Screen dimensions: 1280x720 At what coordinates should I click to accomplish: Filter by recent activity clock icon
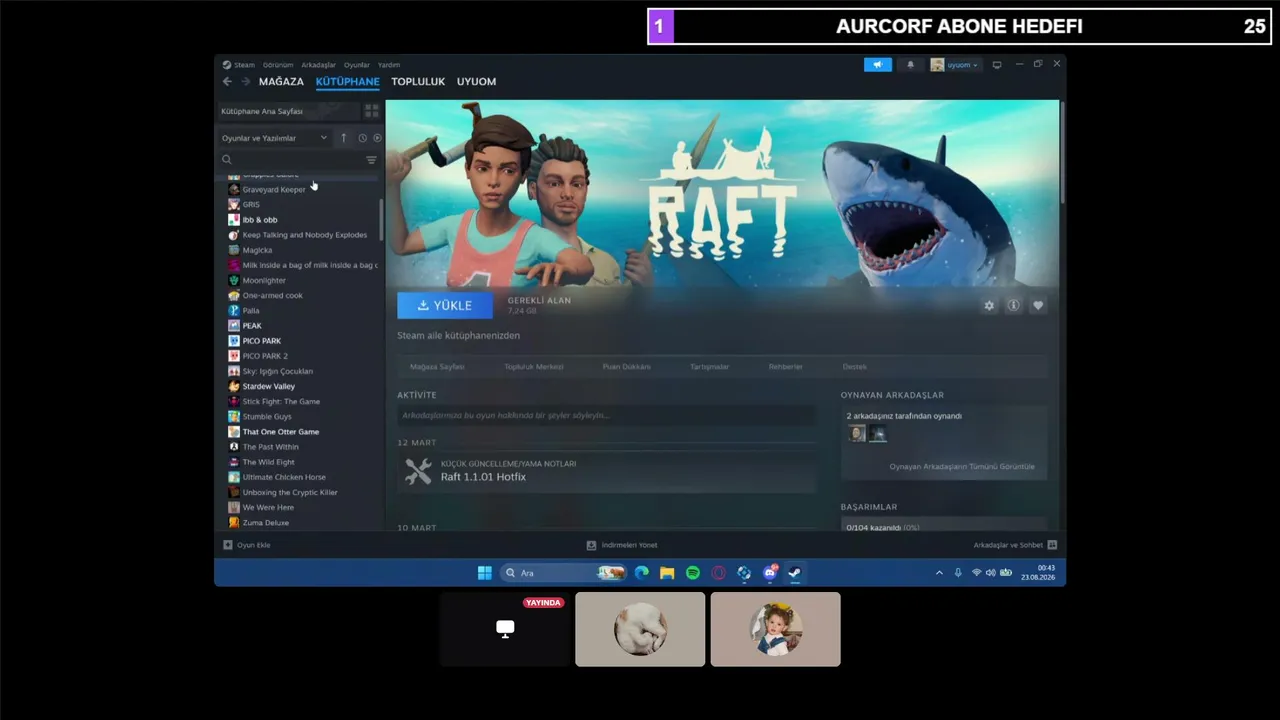[362, 138]
